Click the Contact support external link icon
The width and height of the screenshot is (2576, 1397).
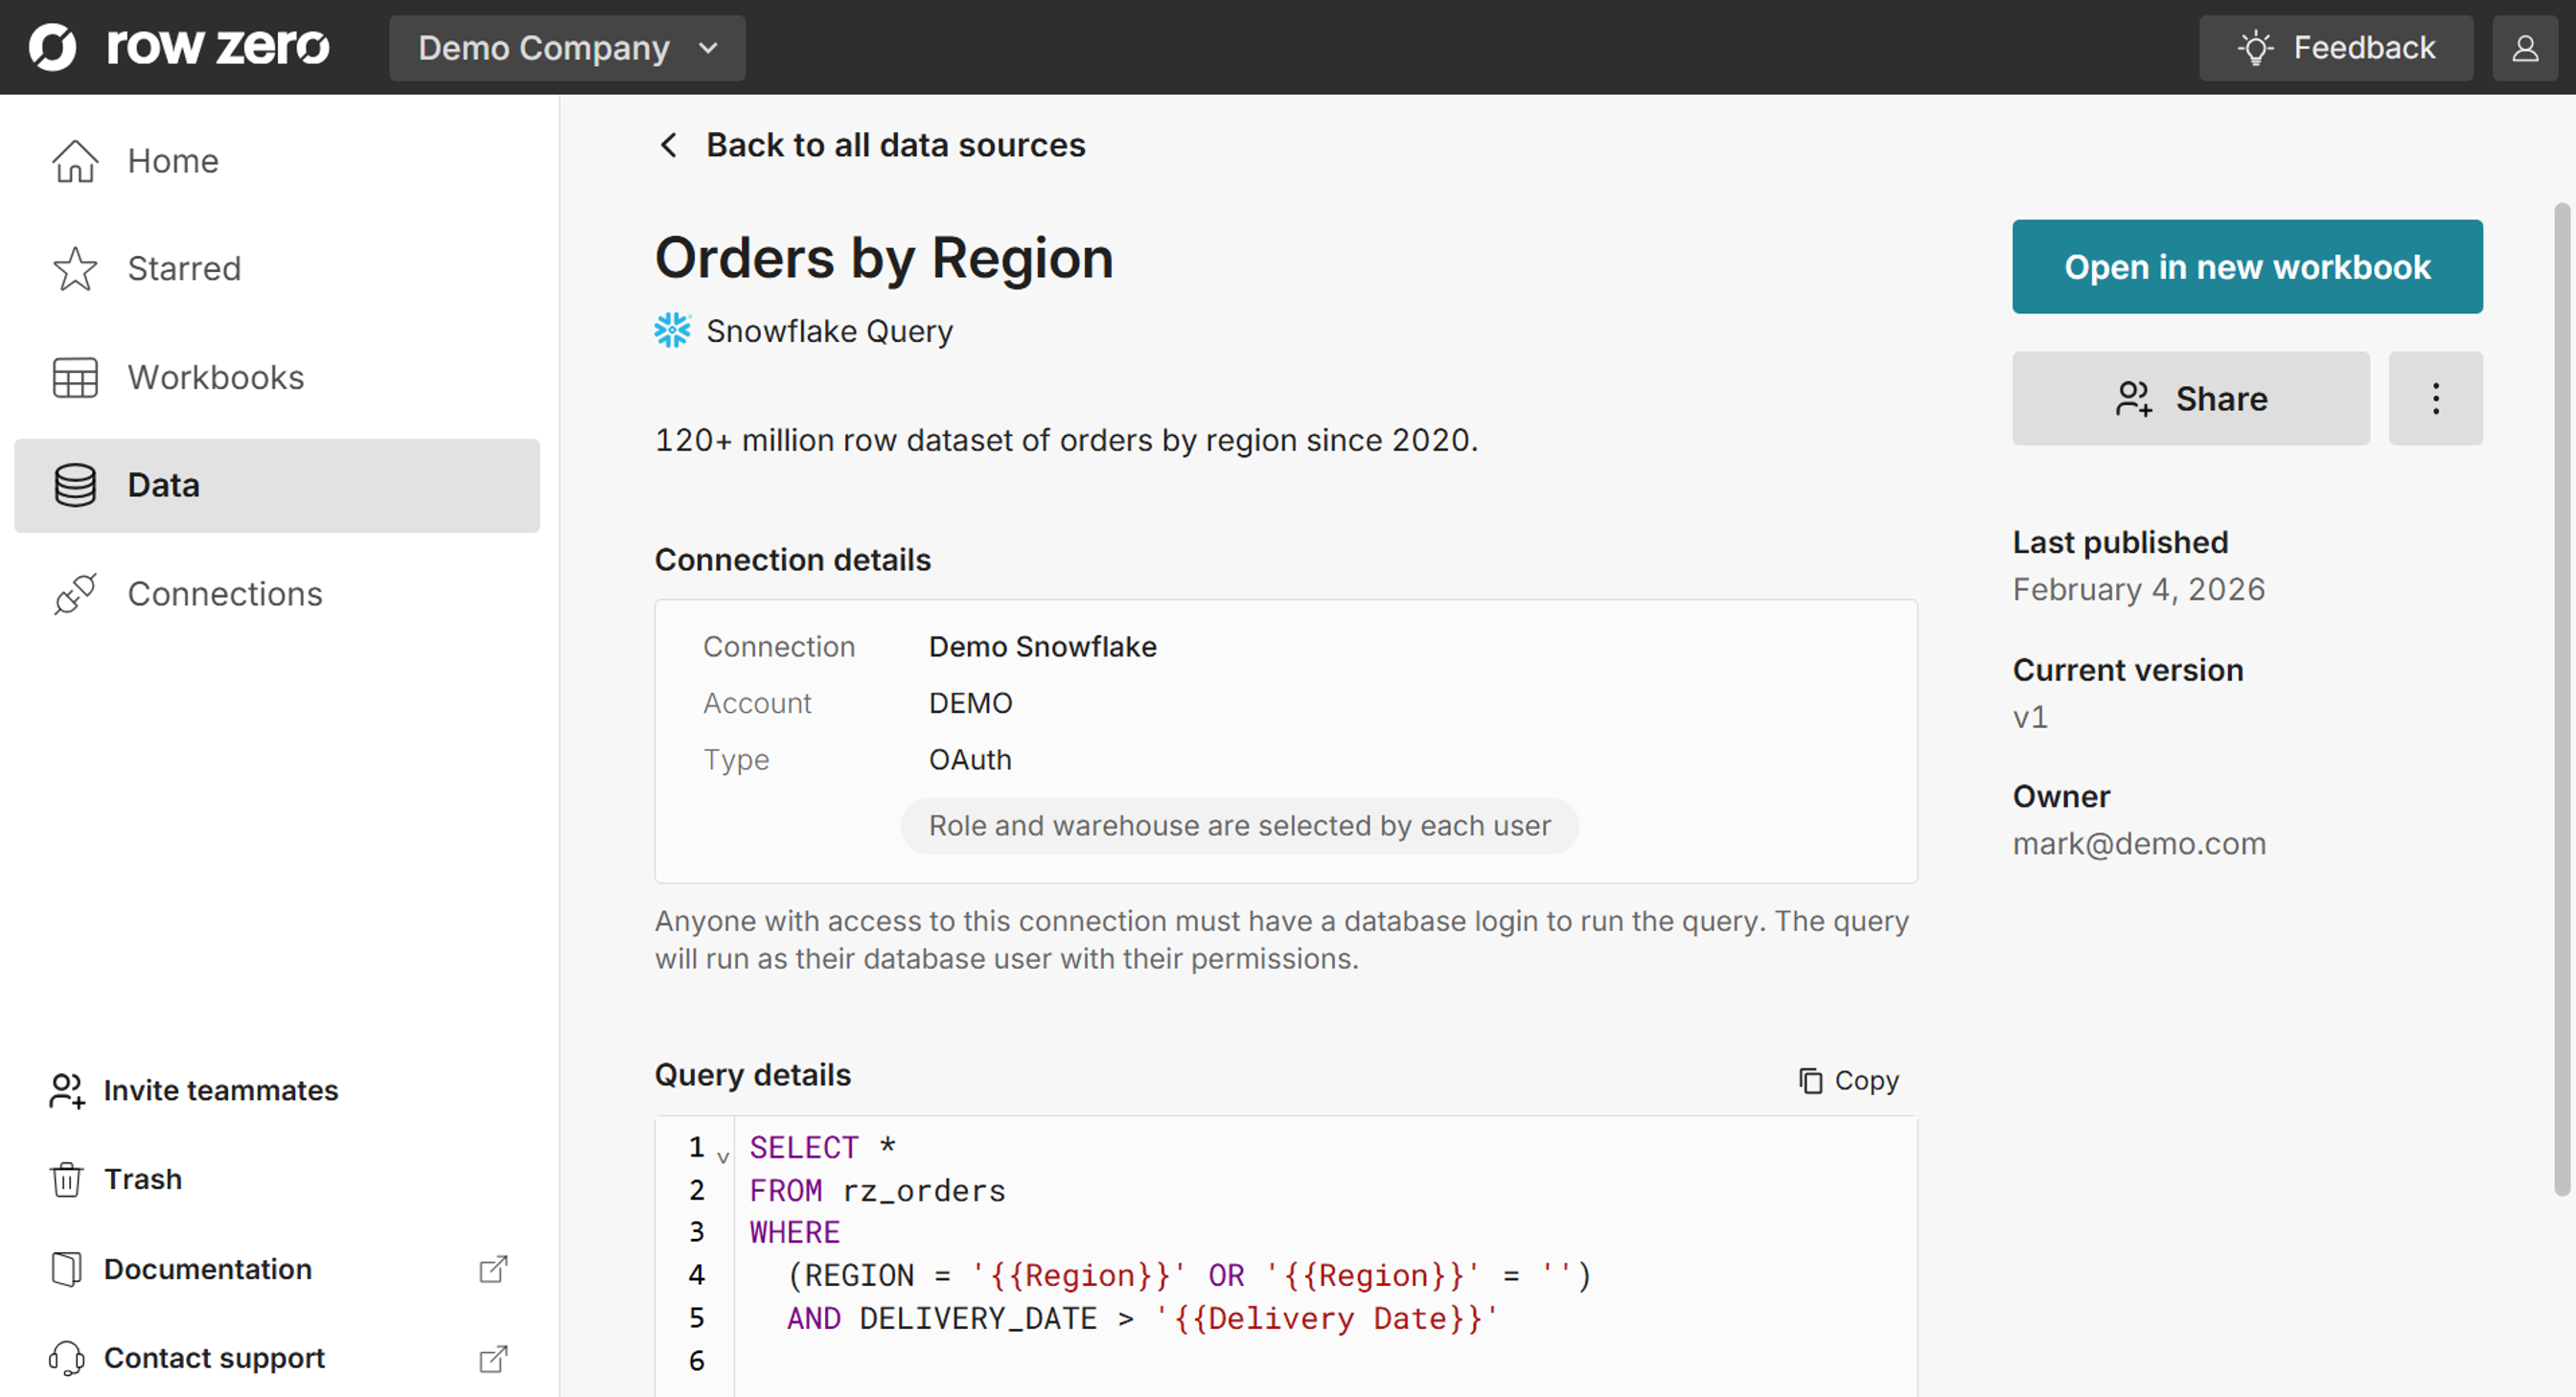click(493, 1358)
